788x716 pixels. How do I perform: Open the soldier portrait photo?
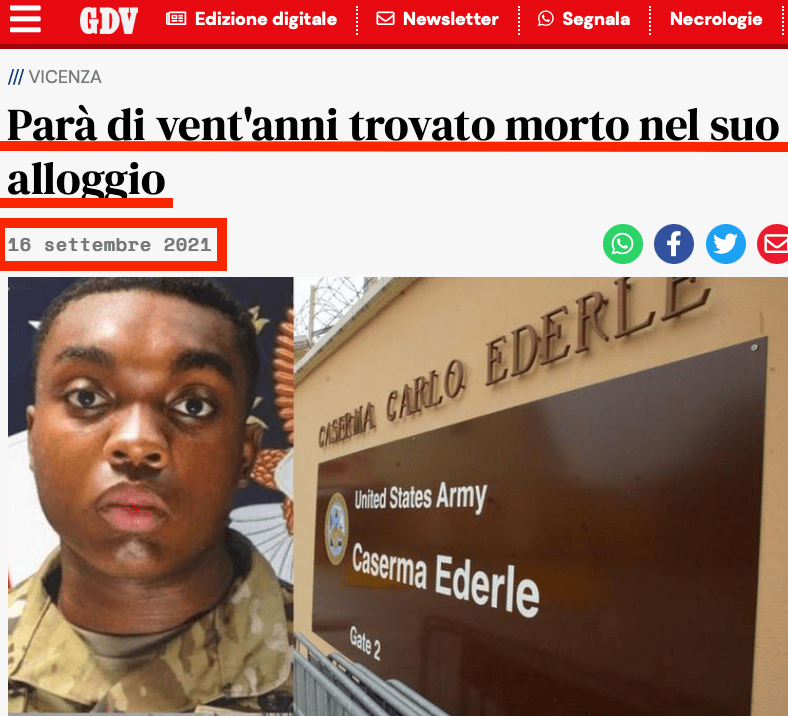[151, 494]
